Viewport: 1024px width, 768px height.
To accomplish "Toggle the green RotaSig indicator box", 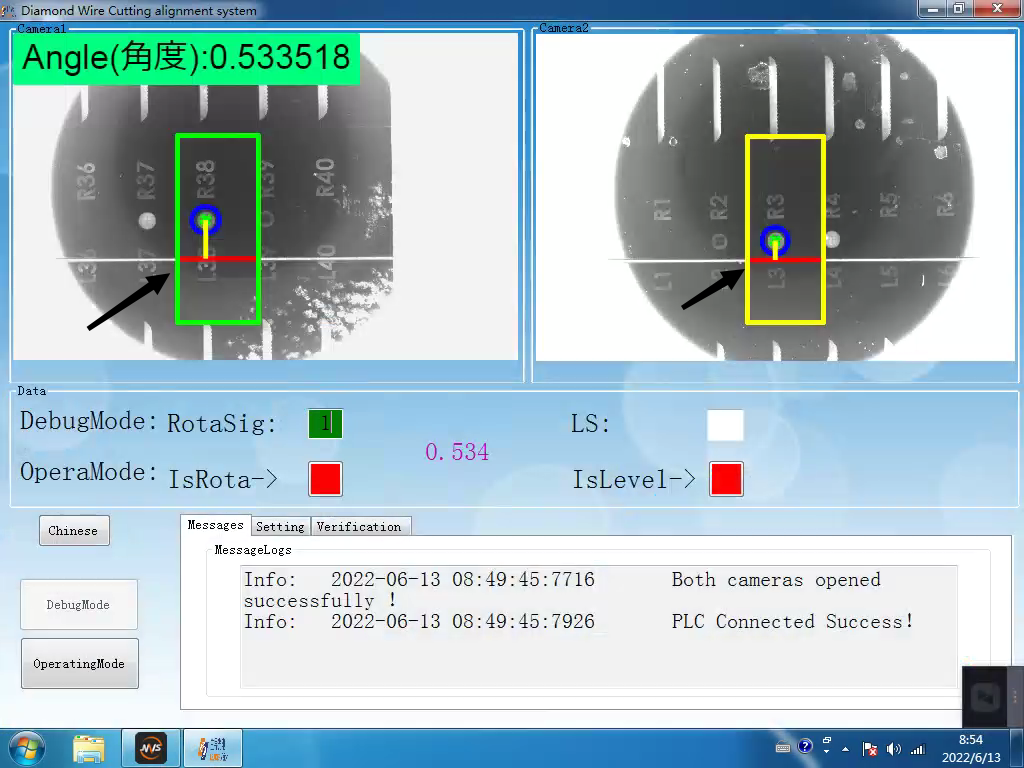I will [325, 424].
